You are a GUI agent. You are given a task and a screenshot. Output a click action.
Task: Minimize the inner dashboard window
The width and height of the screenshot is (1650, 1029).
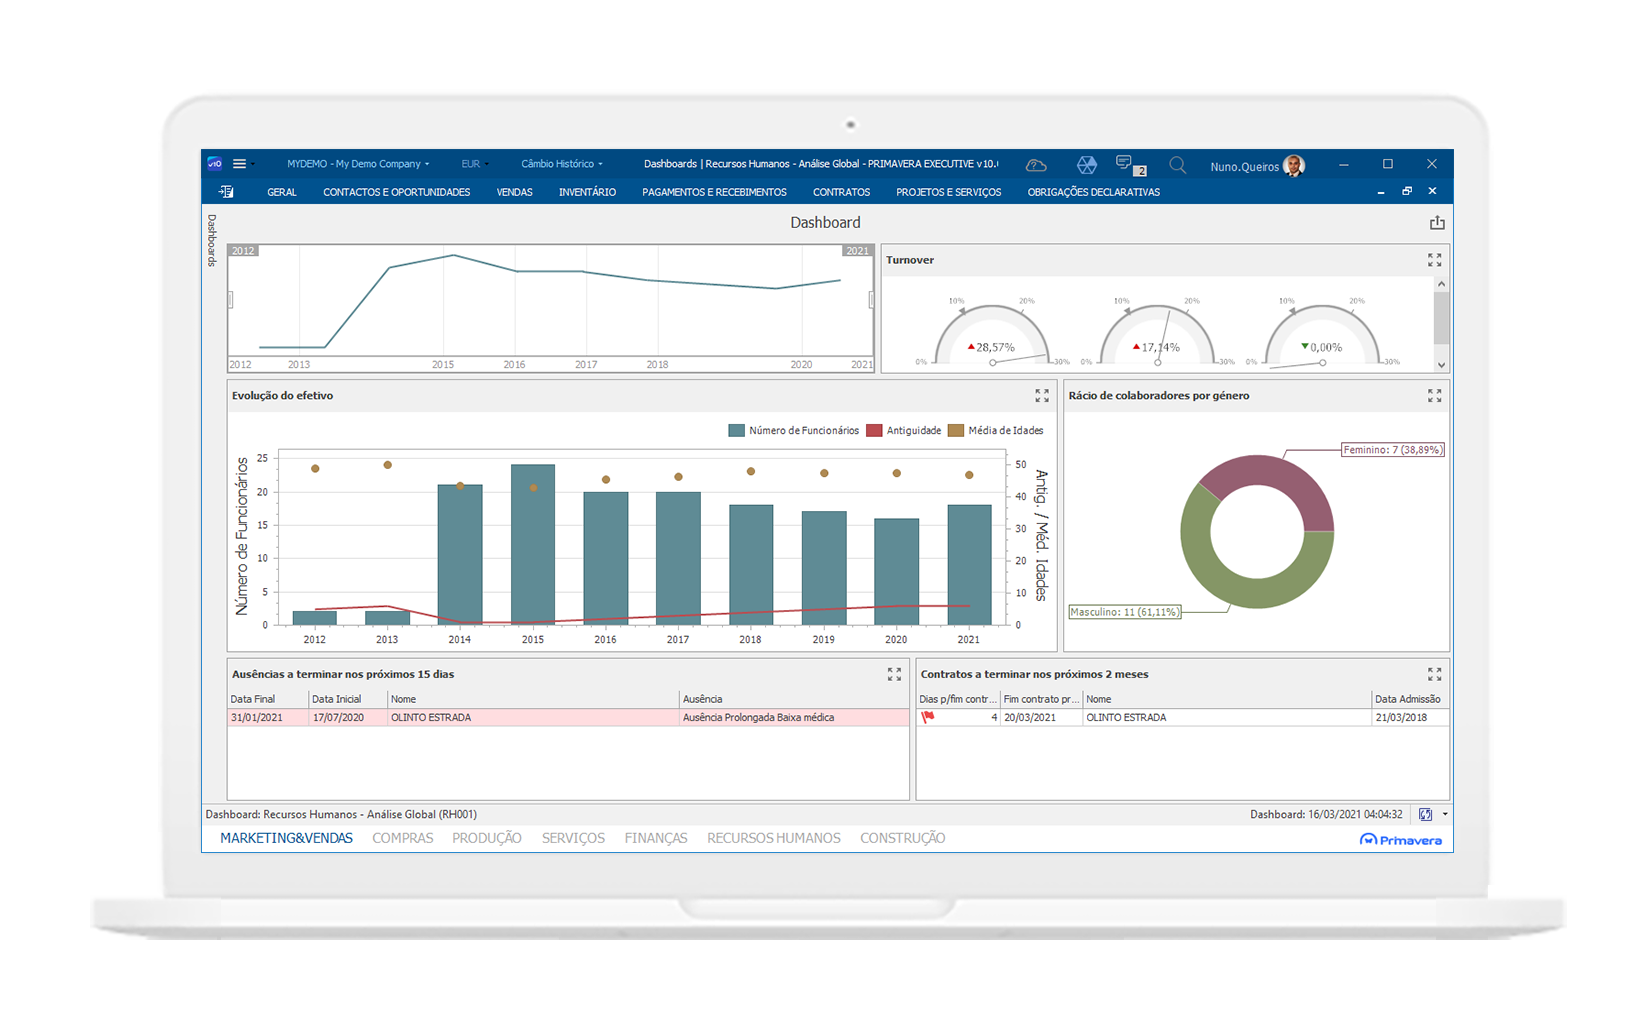point(1381,192)
